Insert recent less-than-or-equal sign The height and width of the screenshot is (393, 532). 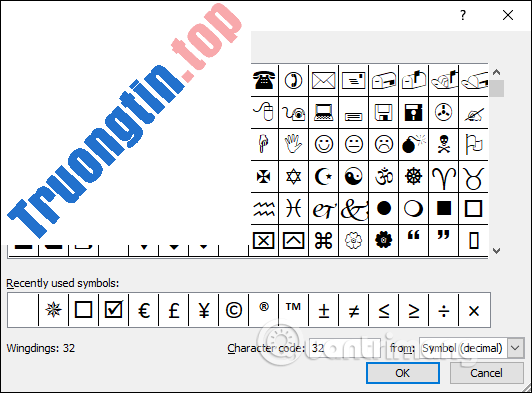[x=383, y=310]
